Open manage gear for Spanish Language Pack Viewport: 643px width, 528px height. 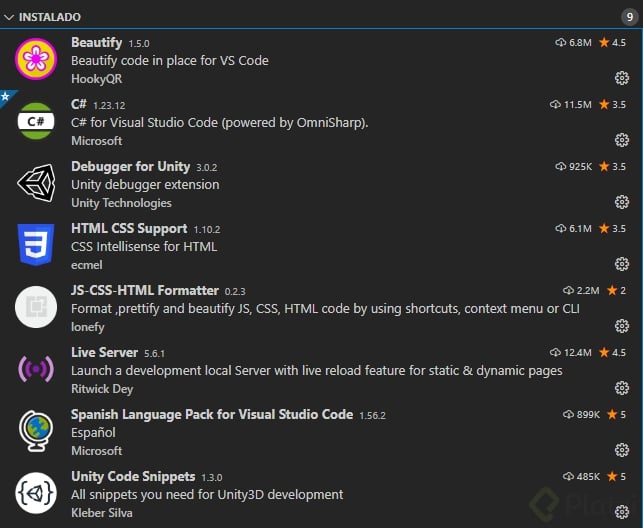pos(622,450)
